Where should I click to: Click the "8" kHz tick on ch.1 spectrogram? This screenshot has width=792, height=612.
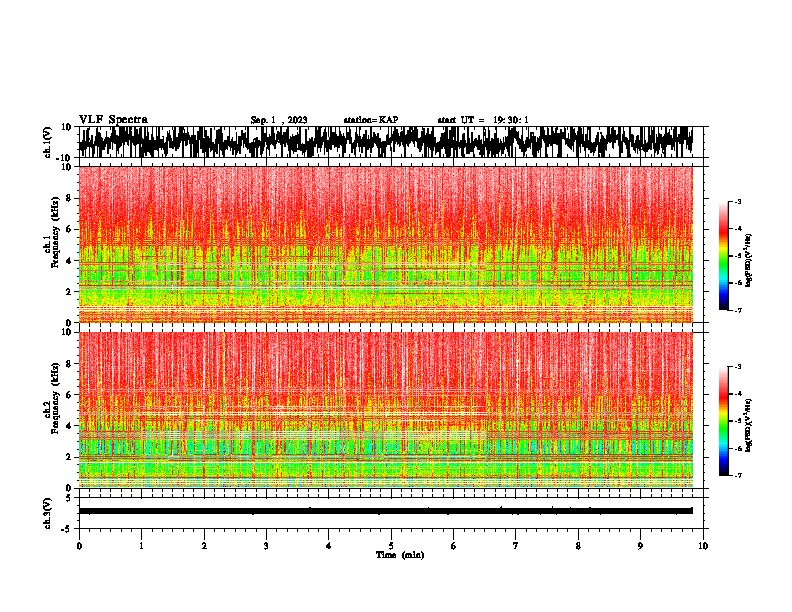coord(70,198)
